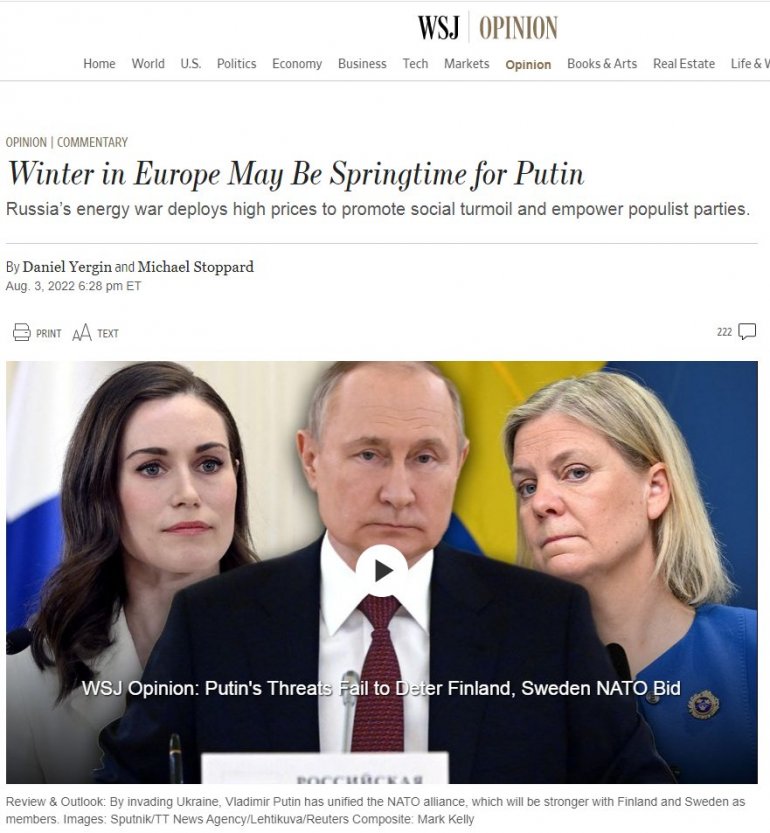Go to the Tech section
The image size is (770, 833).
(415, 64)
